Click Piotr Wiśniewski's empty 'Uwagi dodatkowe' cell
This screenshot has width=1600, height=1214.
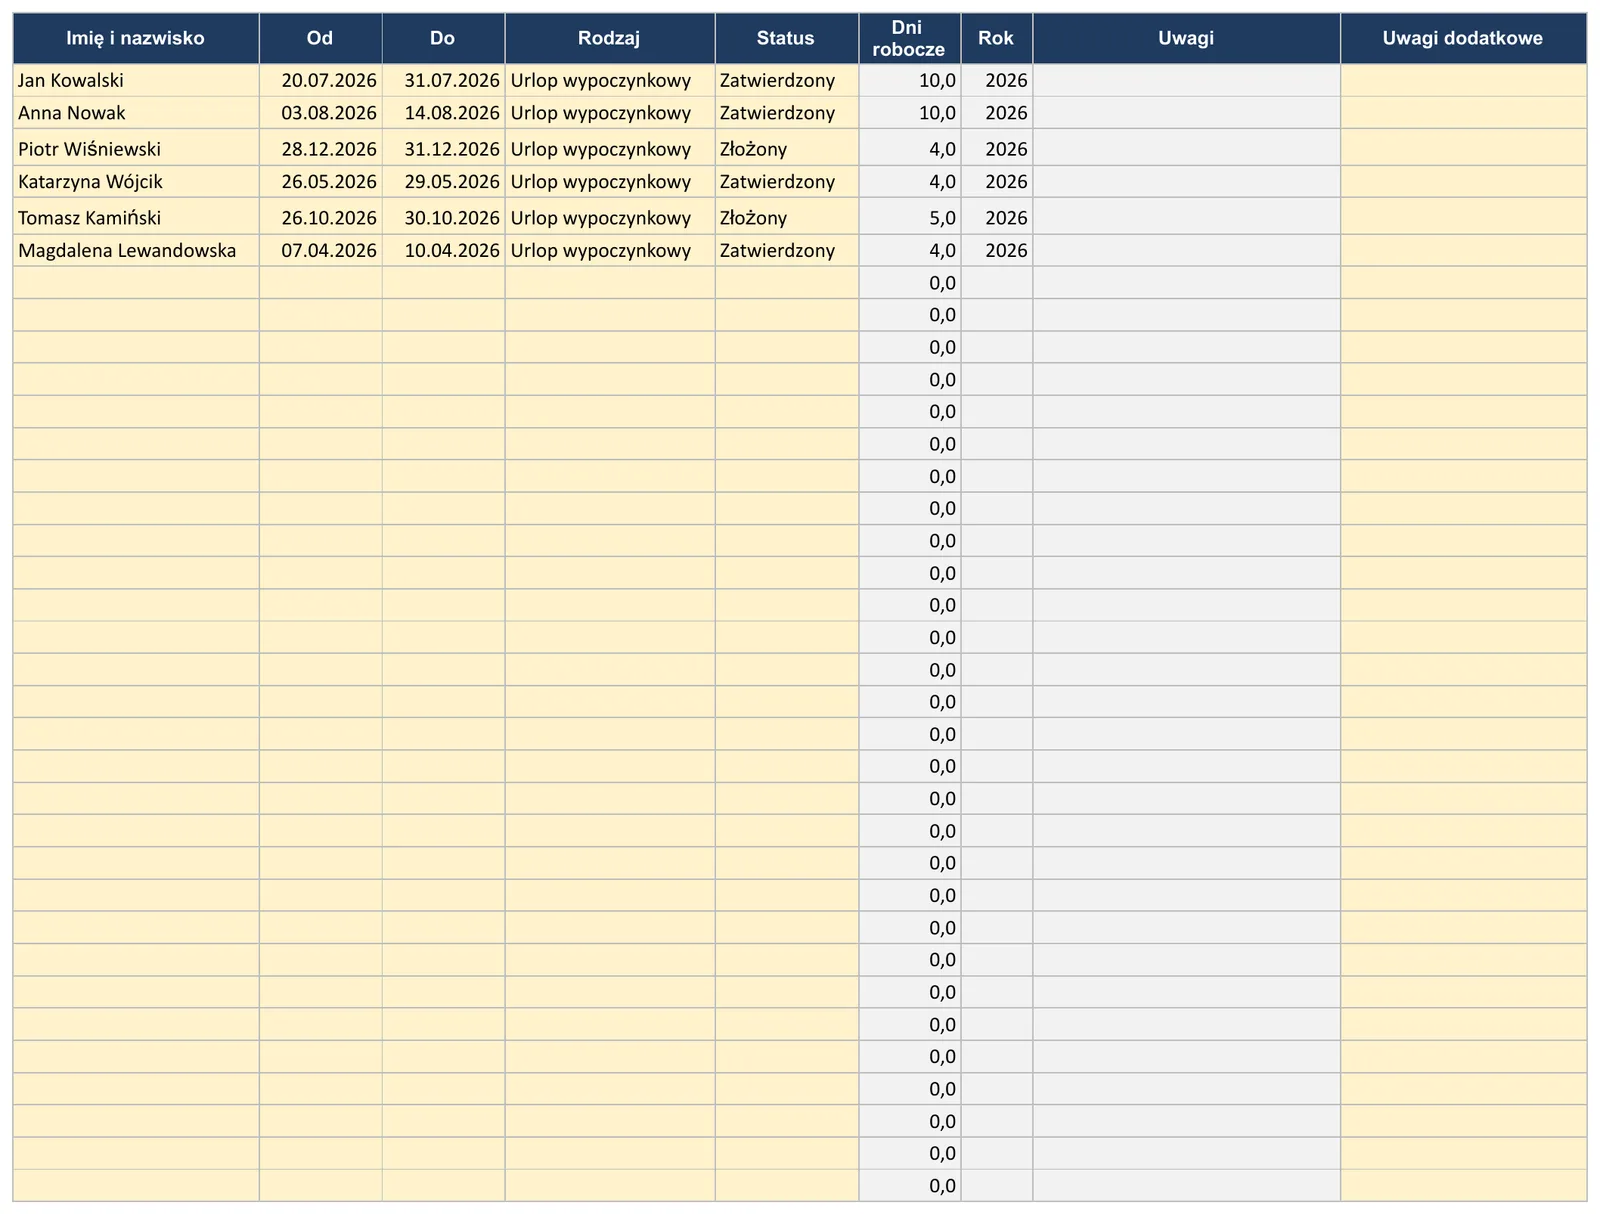pyautogui.click(x=1463, y=149)
